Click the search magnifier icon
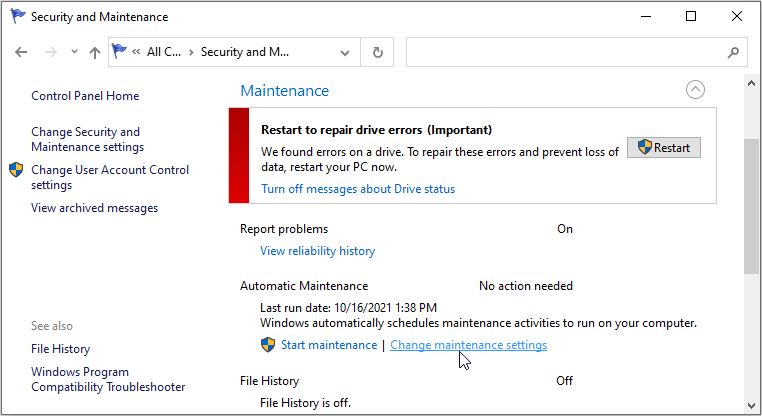Screen dimensions: 762x416 pos(733,52)
